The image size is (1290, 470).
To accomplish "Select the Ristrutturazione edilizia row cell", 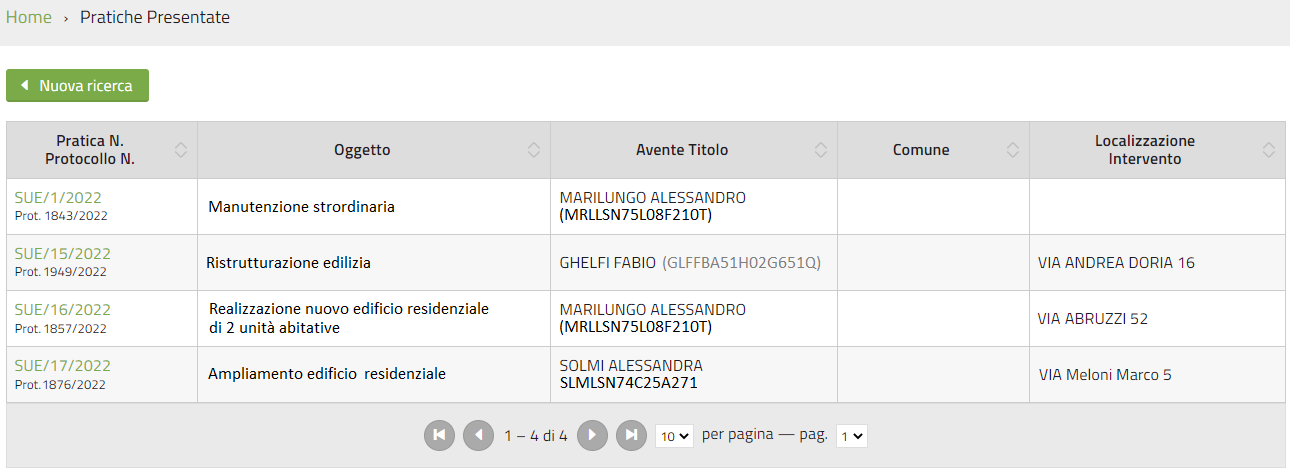I will 374,263.
